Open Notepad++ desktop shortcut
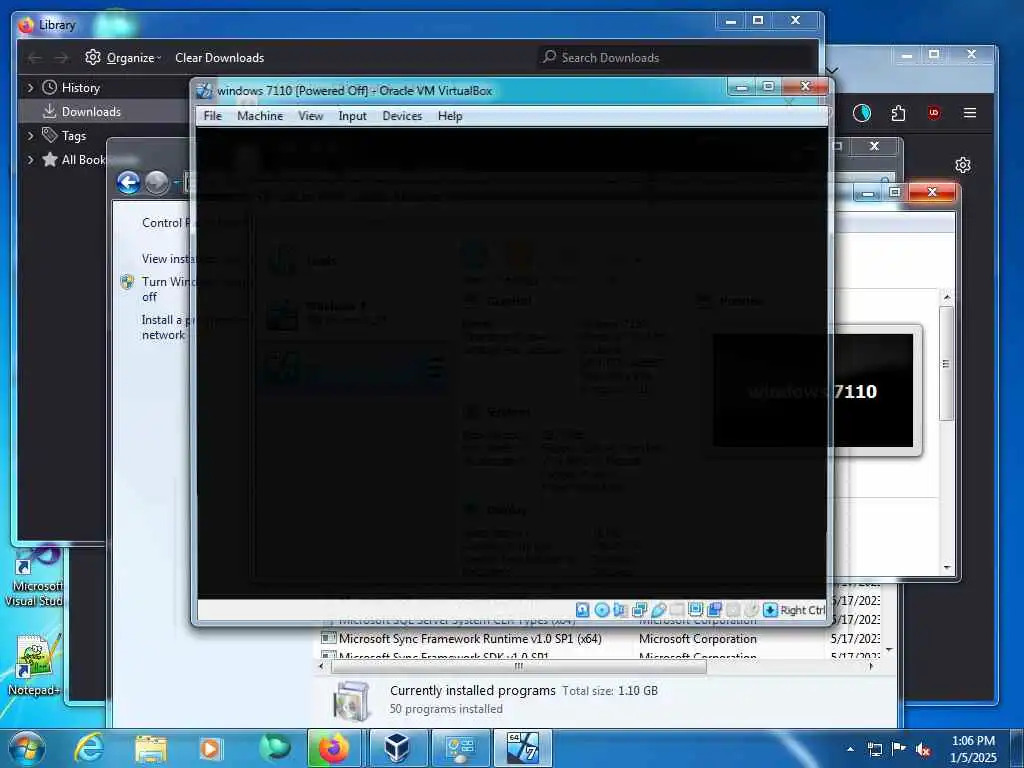 tap(34, 665)
